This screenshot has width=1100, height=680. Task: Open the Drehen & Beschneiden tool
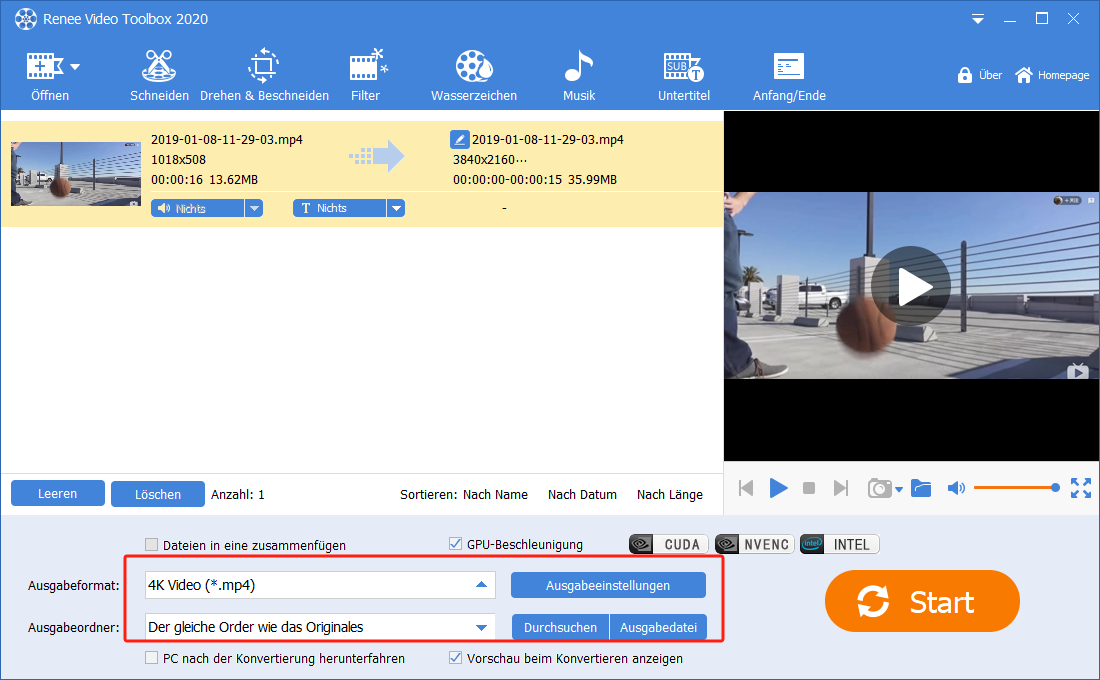(264, 75)
